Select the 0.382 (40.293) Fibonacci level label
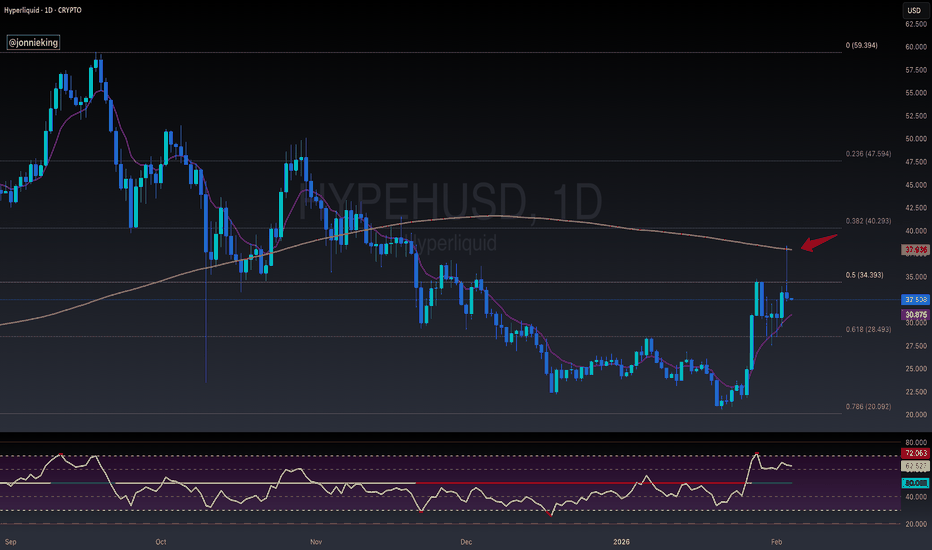Screen dimensions: 932x550 (x=868, y=221)
